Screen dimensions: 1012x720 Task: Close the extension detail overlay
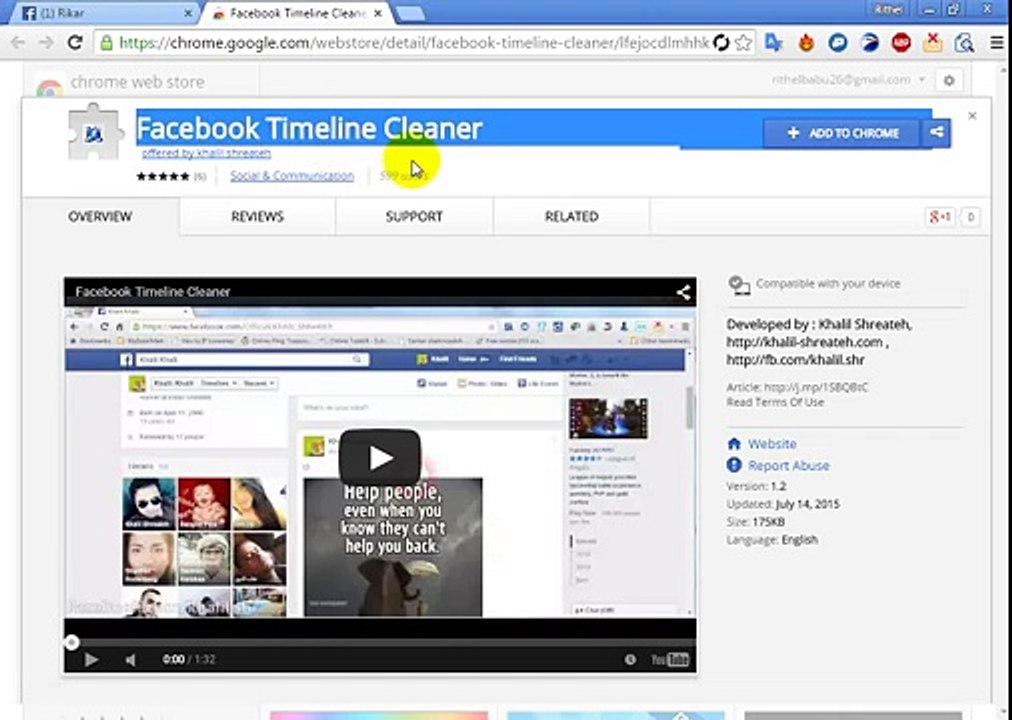point(972,116)
